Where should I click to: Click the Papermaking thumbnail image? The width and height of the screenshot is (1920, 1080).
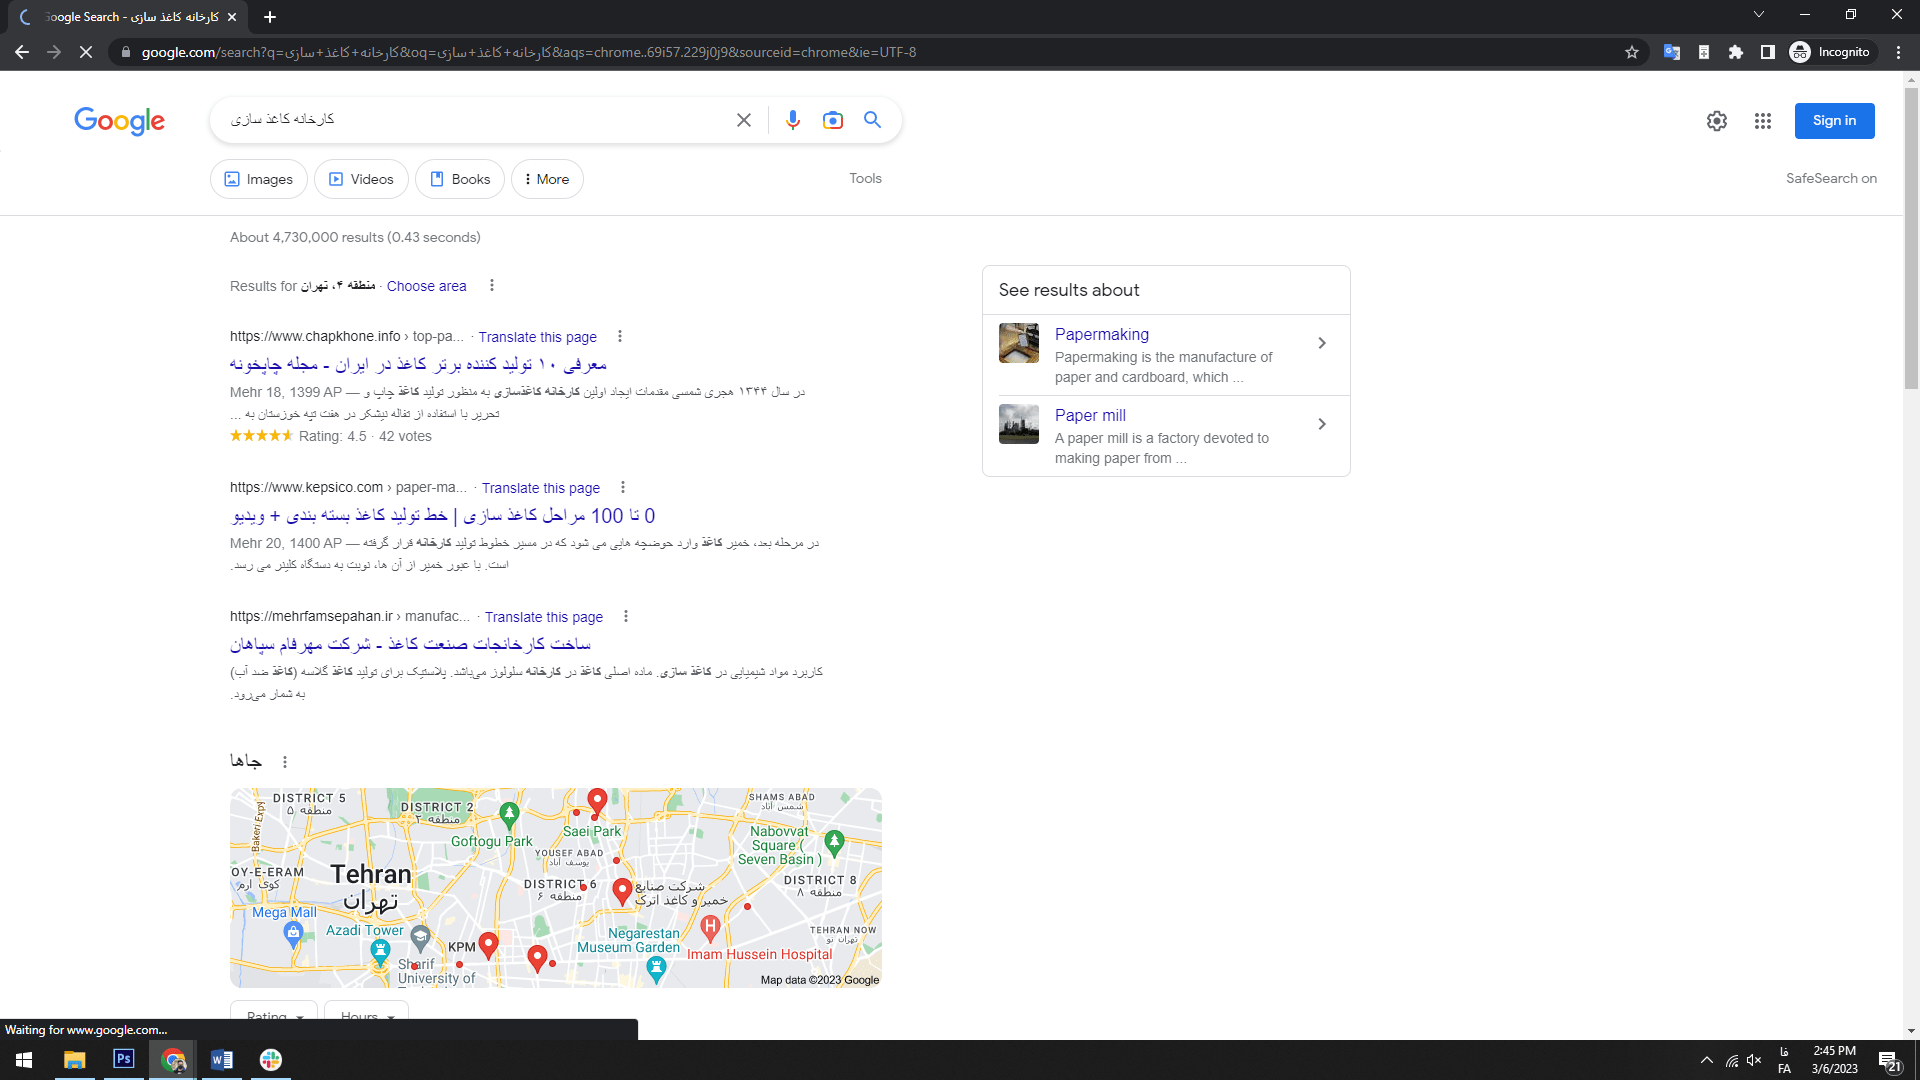coord(1019,343)
